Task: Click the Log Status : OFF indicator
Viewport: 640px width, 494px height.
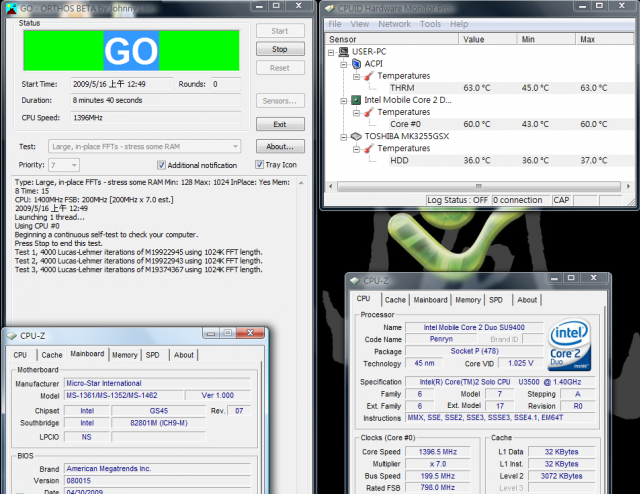Action: pos(458,200)
